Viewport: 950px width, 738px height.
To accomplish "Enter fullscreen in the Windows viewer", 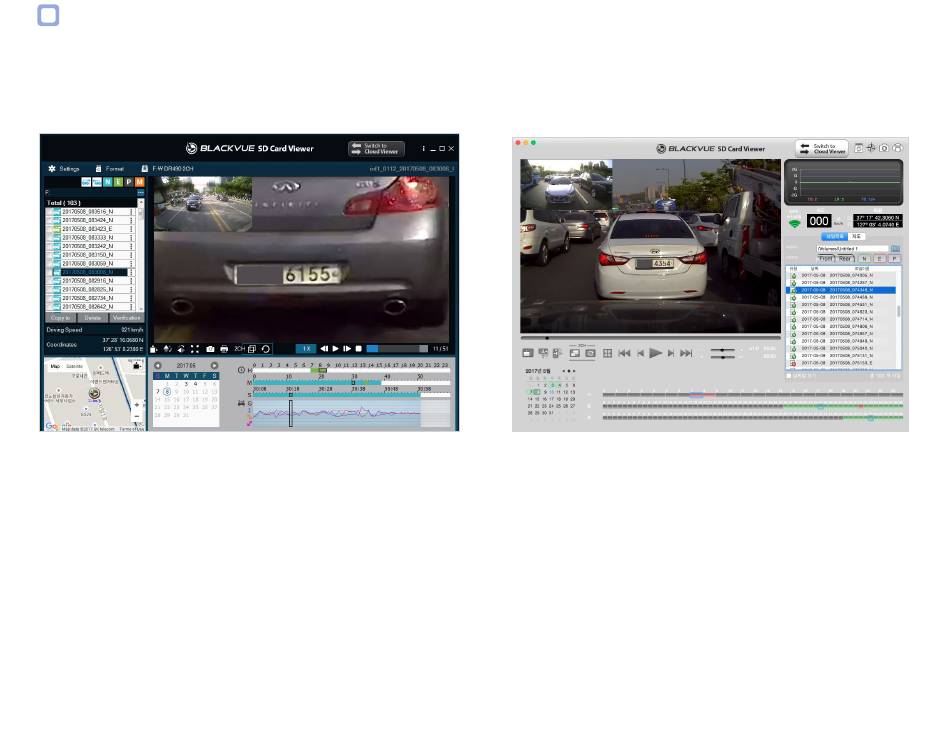I will pos(194,349).
